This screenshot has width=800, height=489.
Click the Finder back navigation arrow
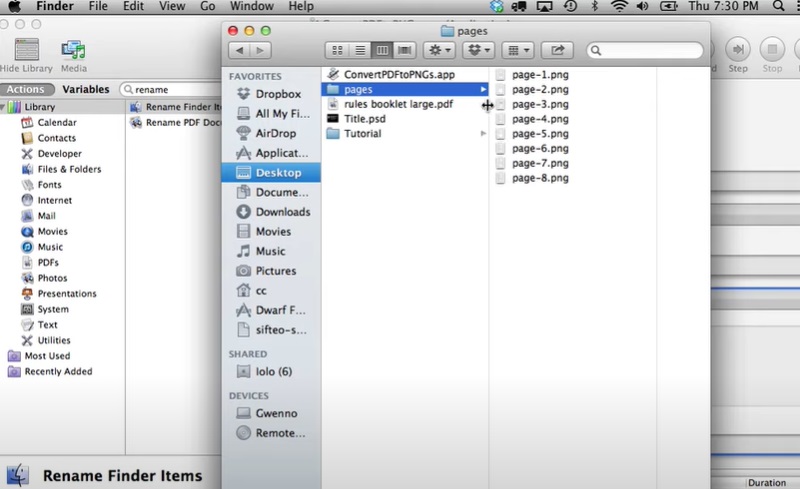tap(239, 50)
